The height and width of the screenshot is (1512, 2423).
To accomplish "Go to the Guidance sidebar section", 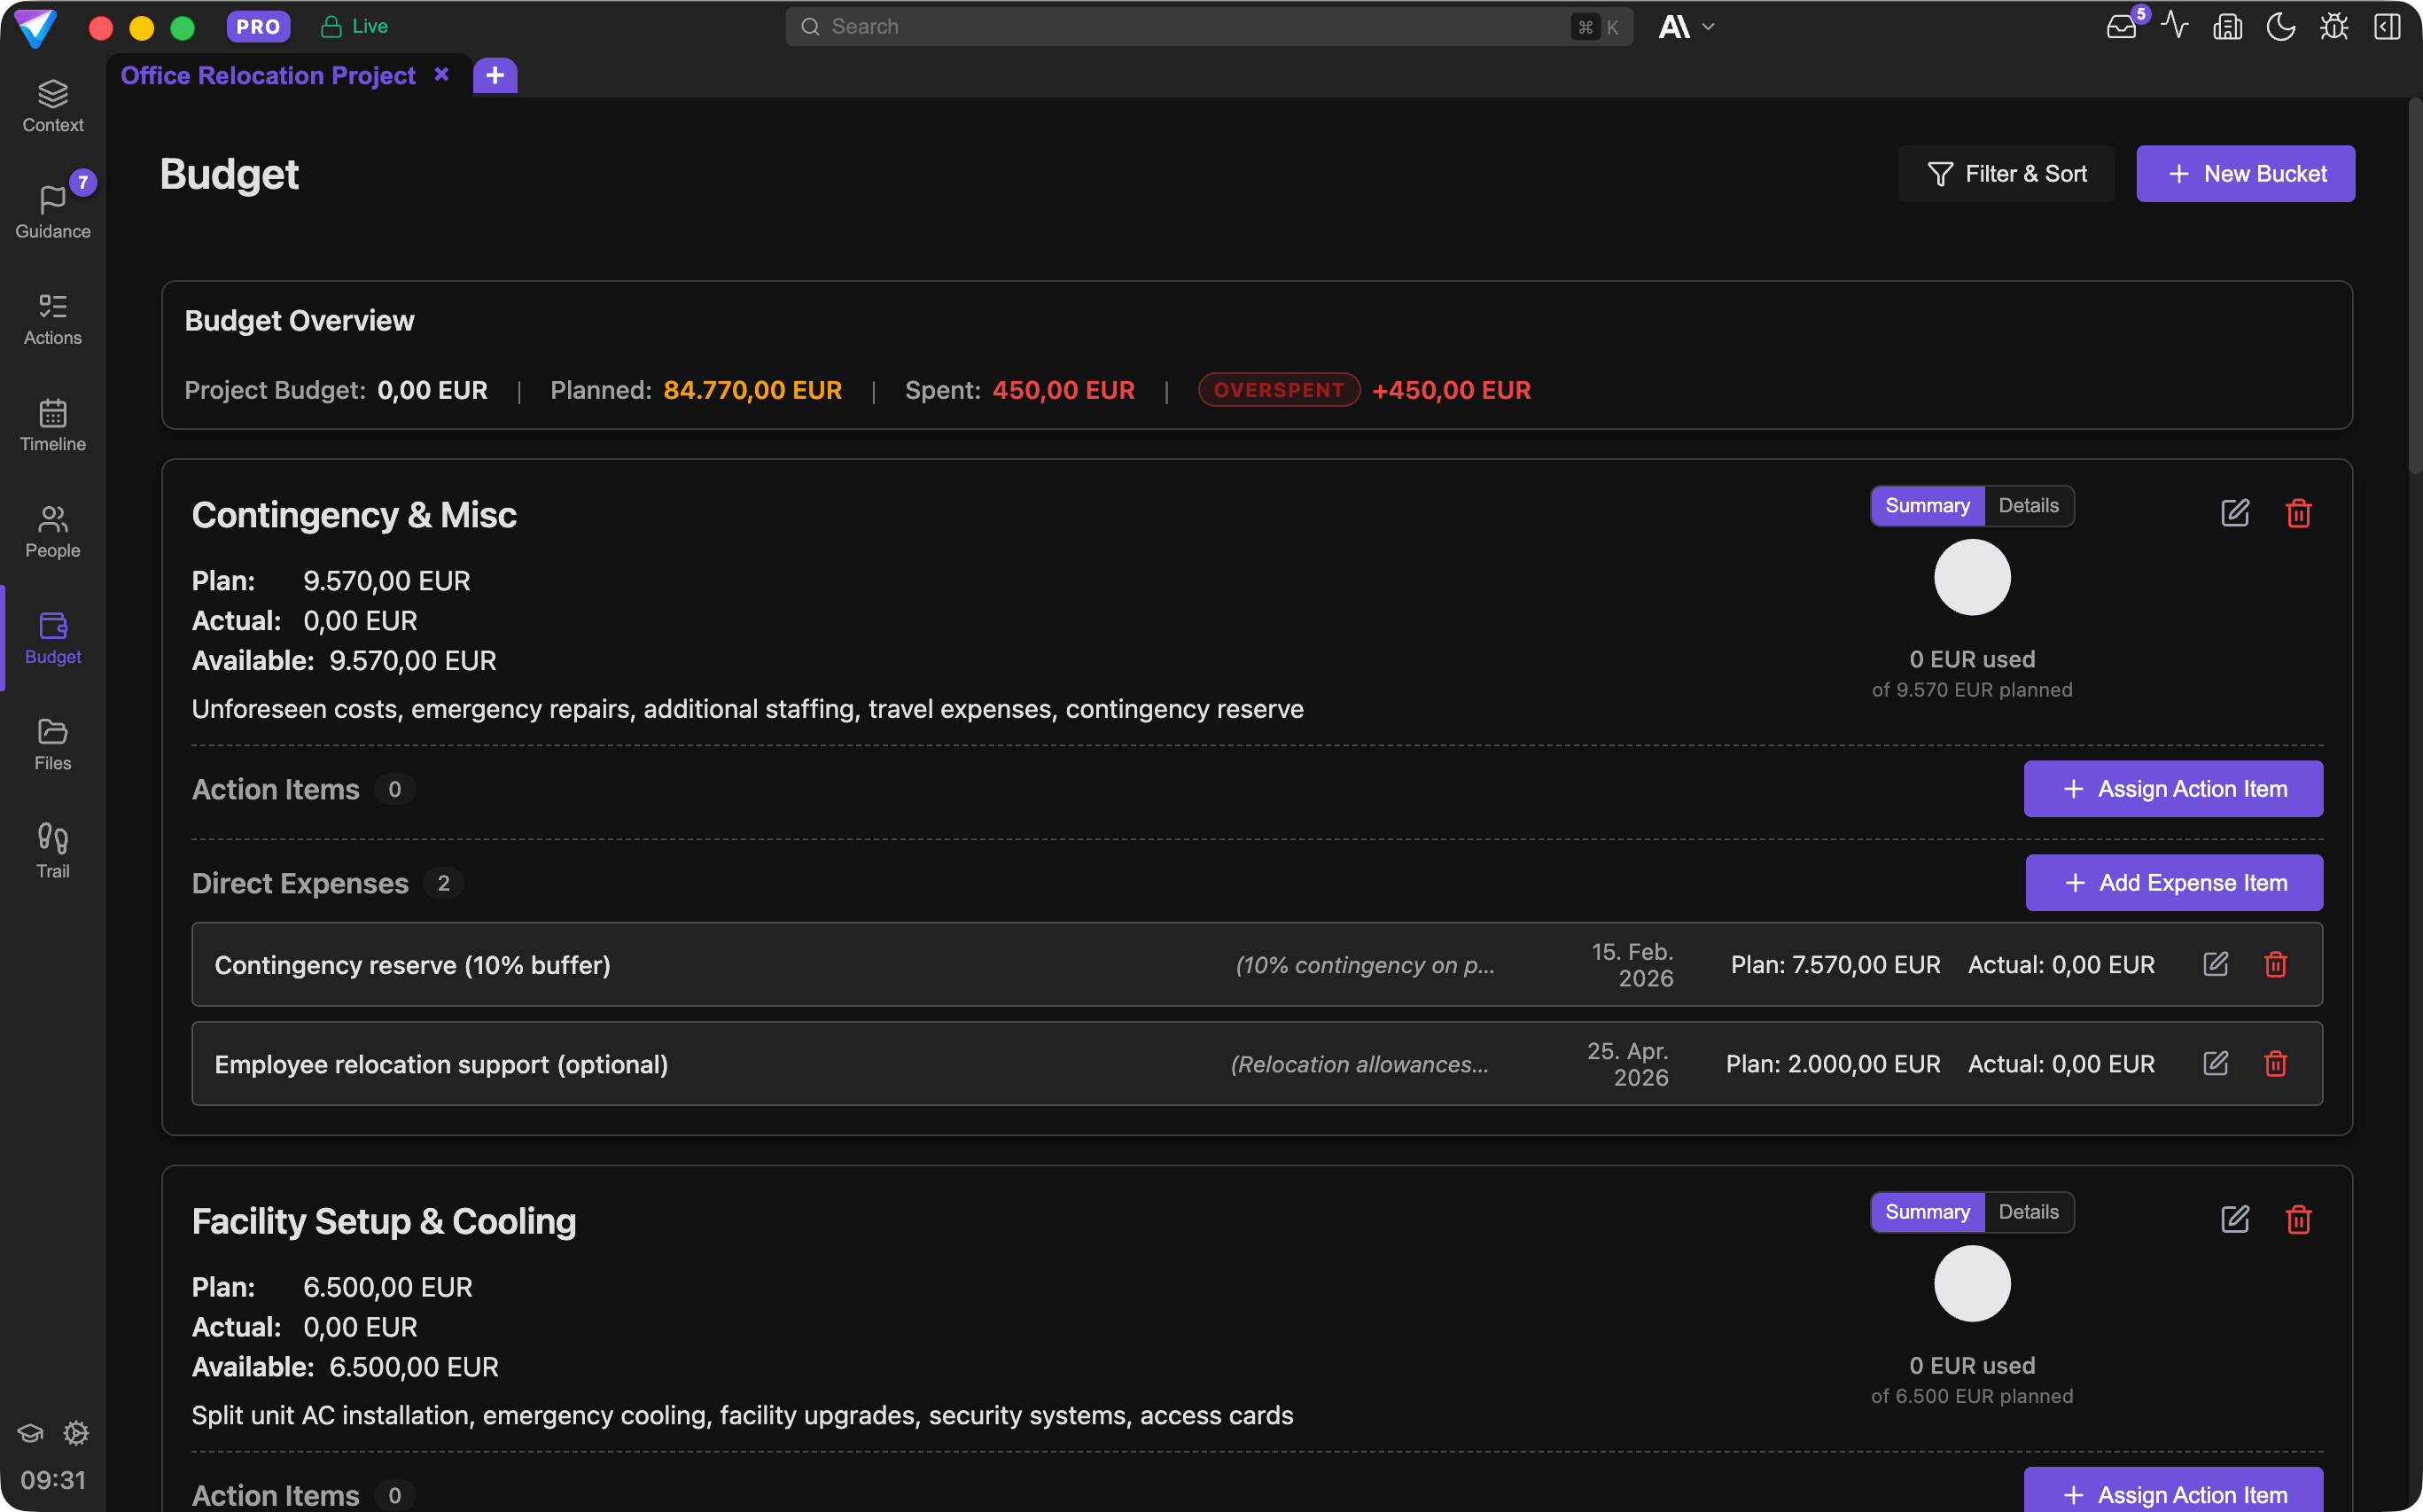I will (x=53, y=212).
